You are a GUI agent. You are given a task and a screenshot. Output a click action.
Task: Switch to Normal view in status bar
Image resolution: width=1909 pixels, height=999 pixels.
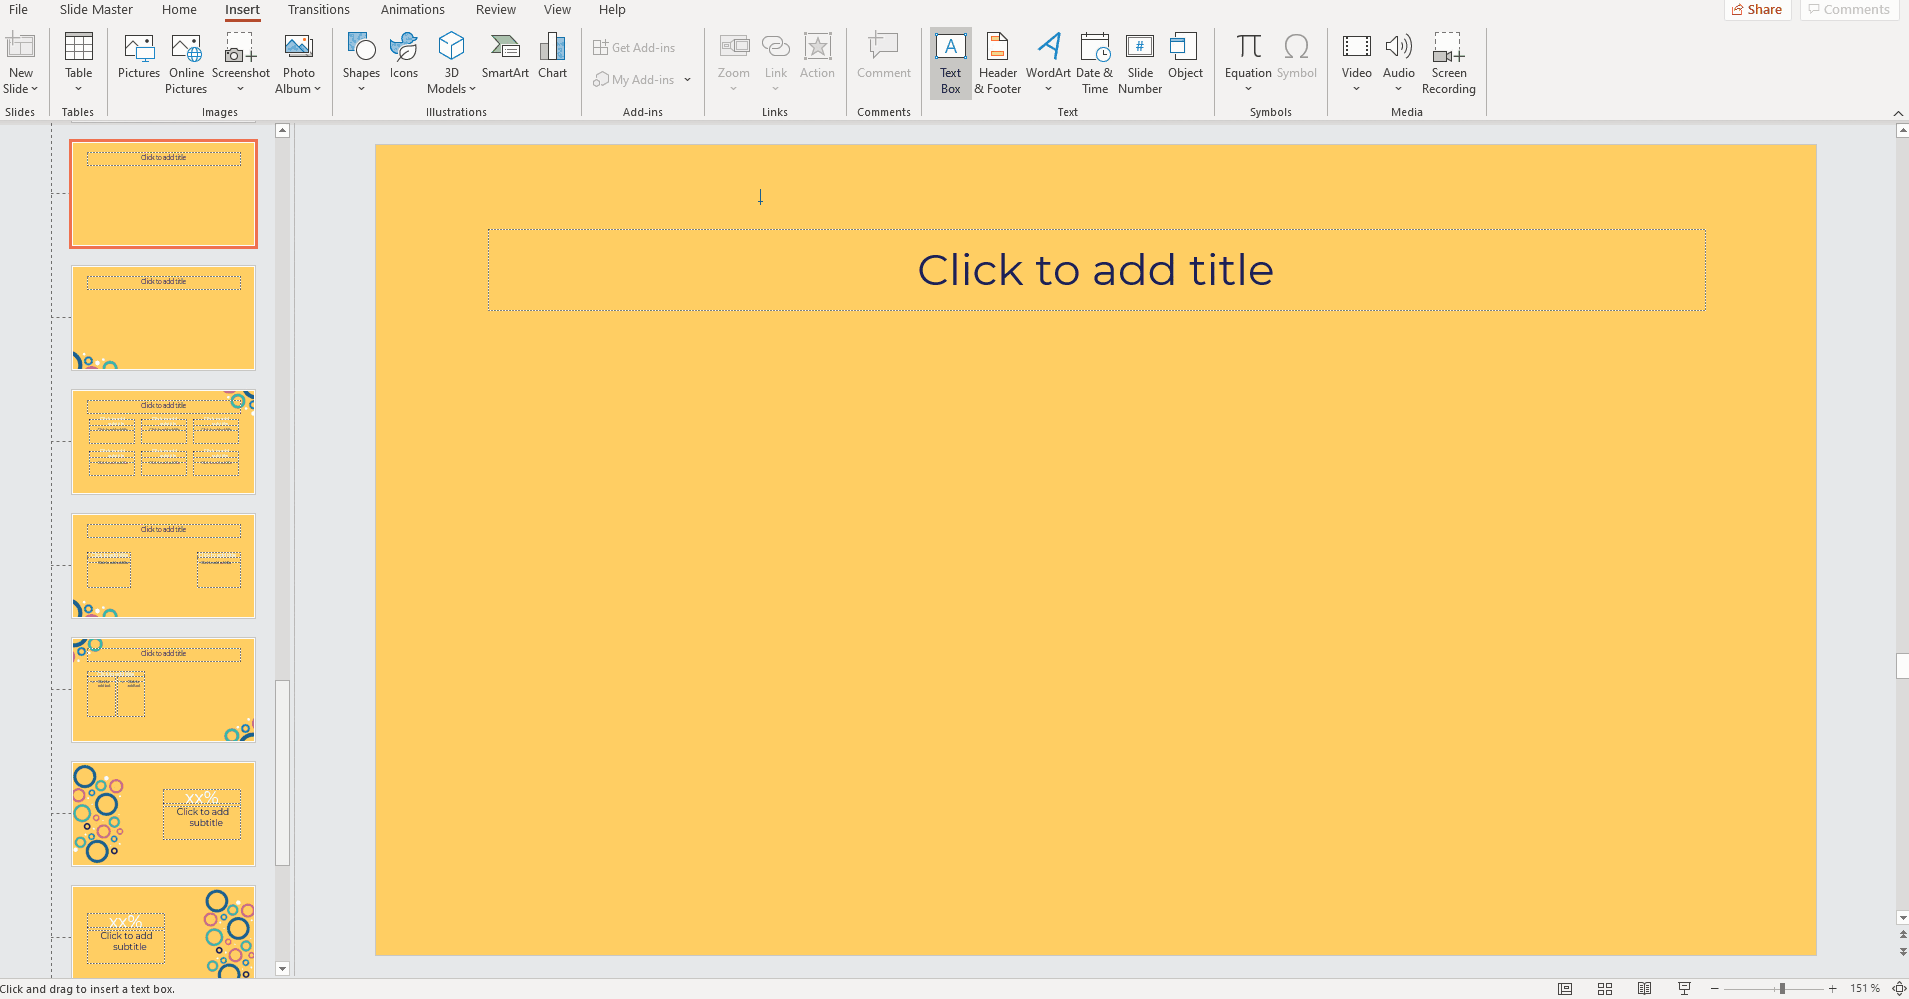[1565, 989]
